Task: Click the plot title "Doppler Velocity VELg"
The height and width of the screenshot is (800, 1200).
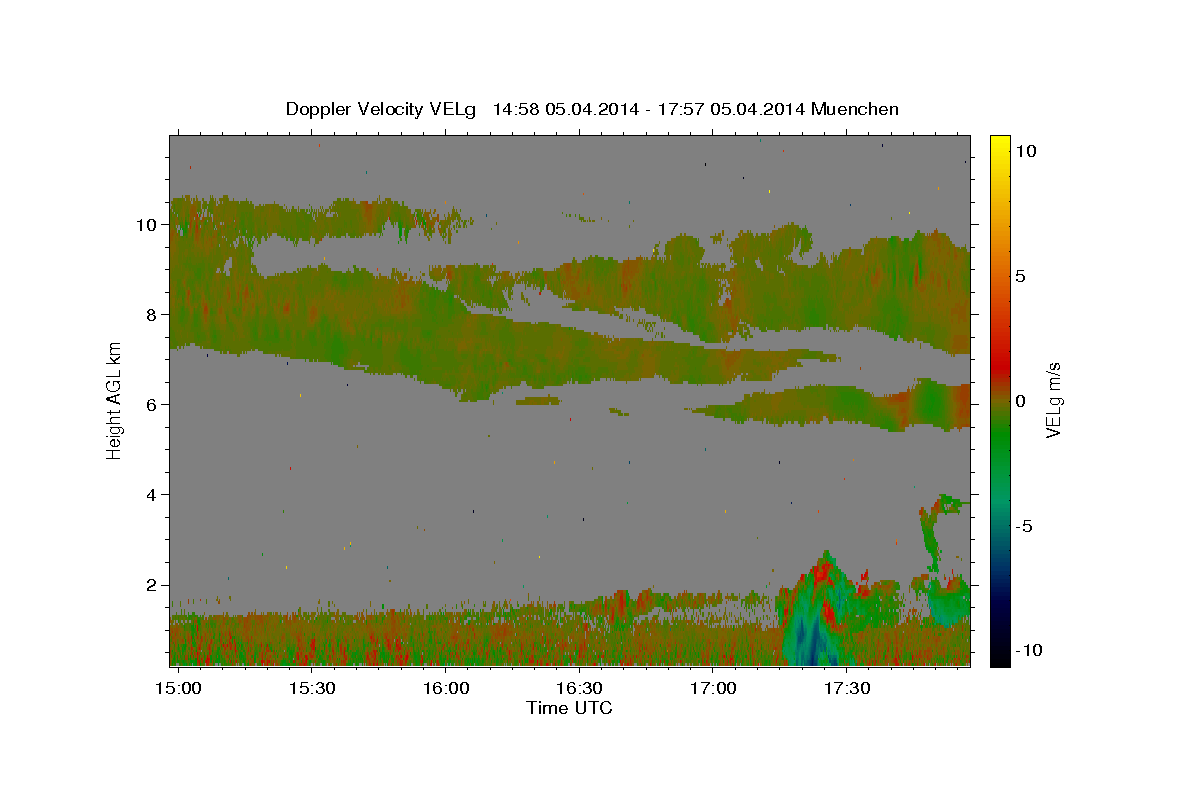Action: pyautogui.click(x=381, y=109)
